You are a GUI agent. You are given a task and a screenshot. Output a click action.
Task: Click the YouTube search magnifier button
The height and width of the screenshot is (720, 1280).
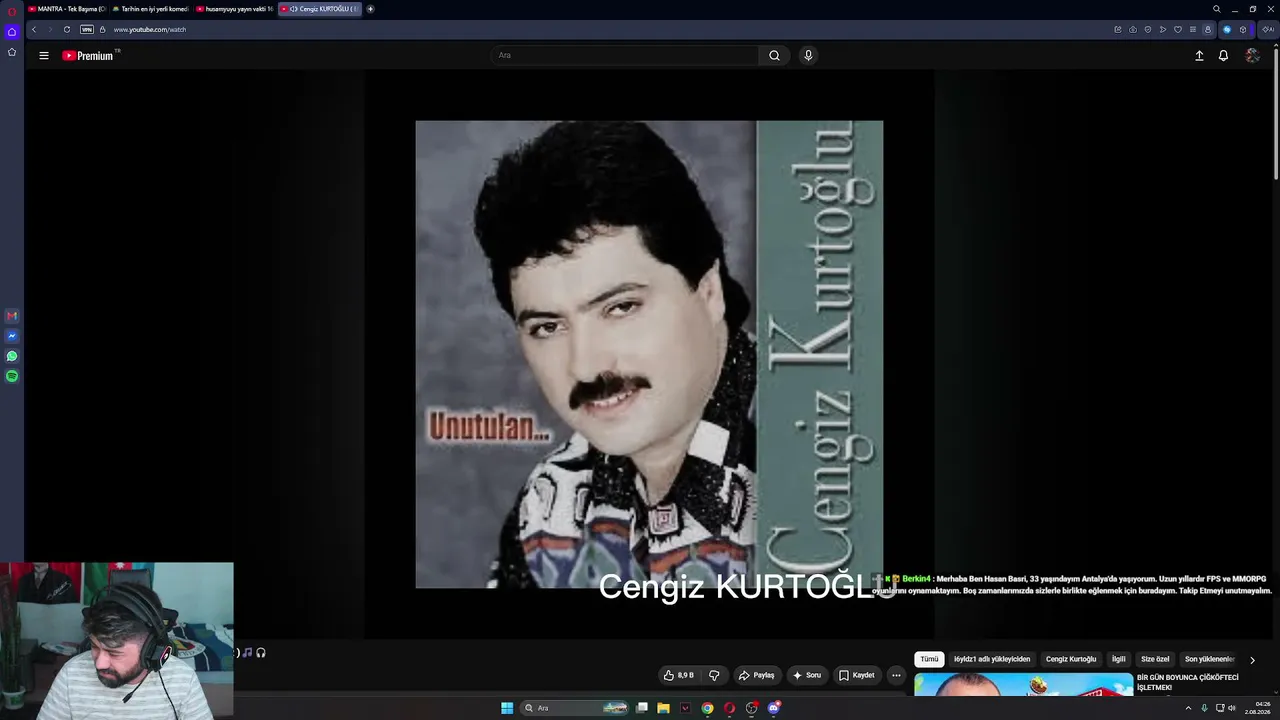pyautogui.click(x=774, y=56)
